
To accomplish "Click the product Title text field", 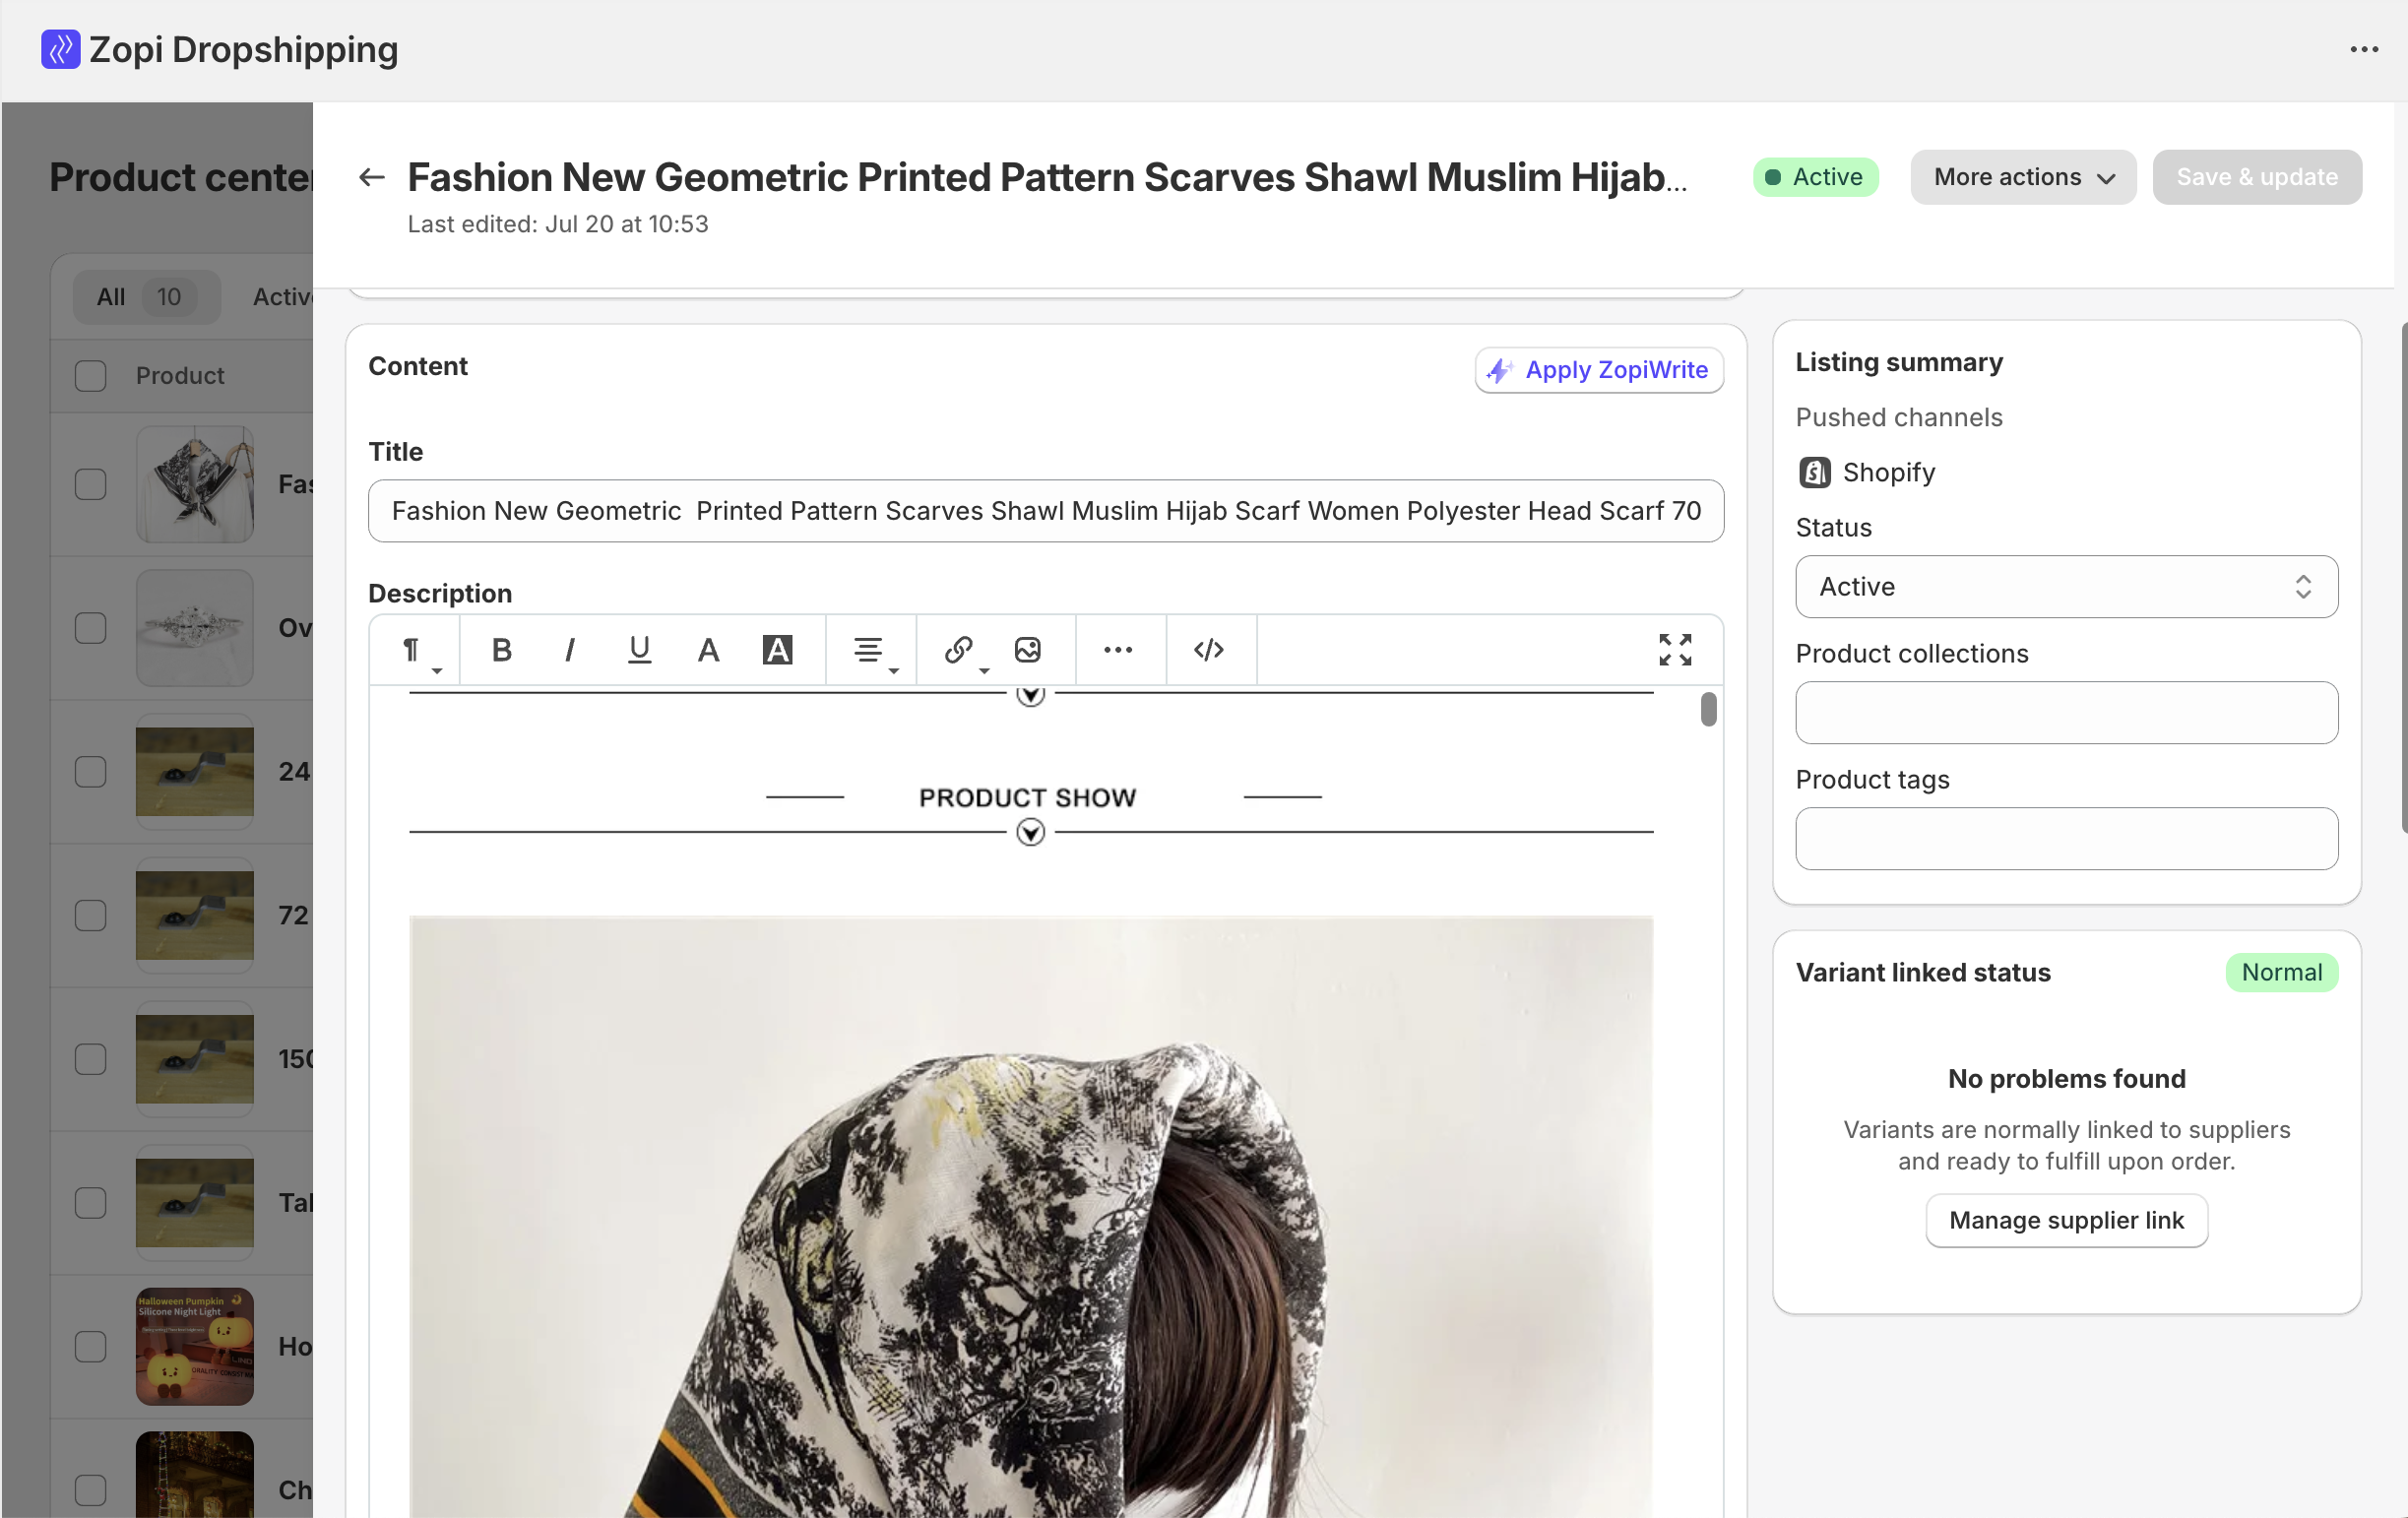I will point(1046,511).
